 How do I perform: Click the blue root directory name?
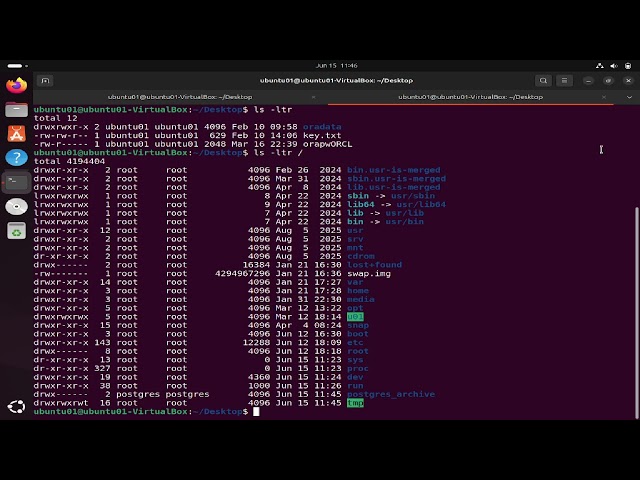coord(358,351)
